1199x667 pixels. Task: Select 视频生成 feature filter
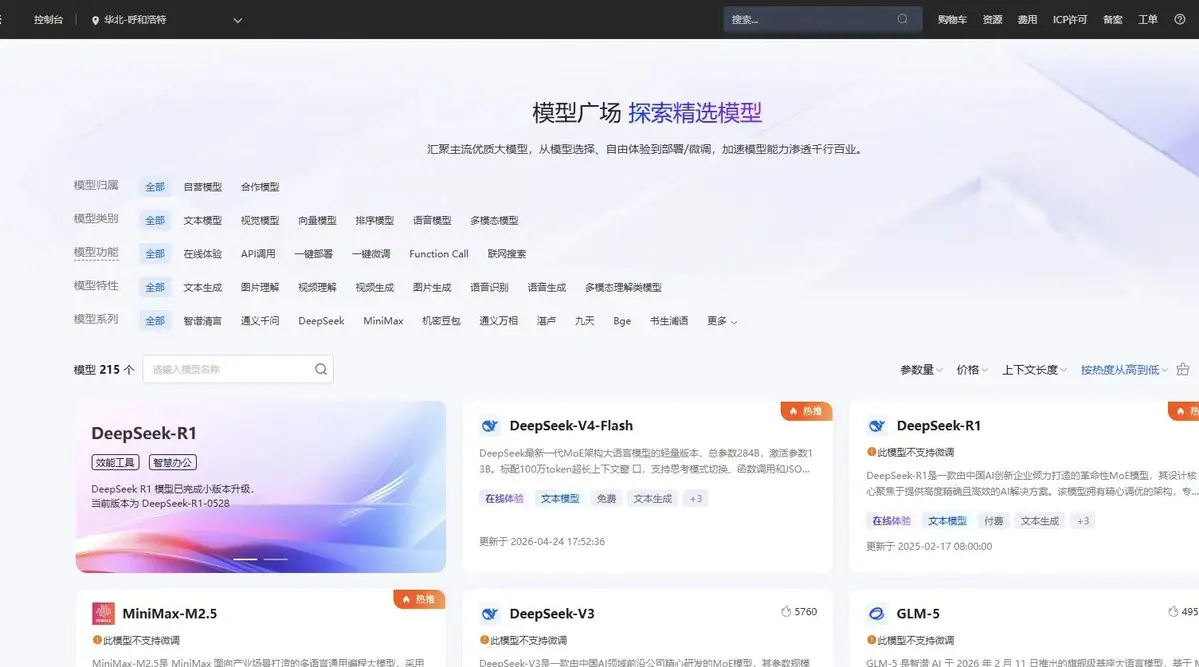(x=375, y=288)
